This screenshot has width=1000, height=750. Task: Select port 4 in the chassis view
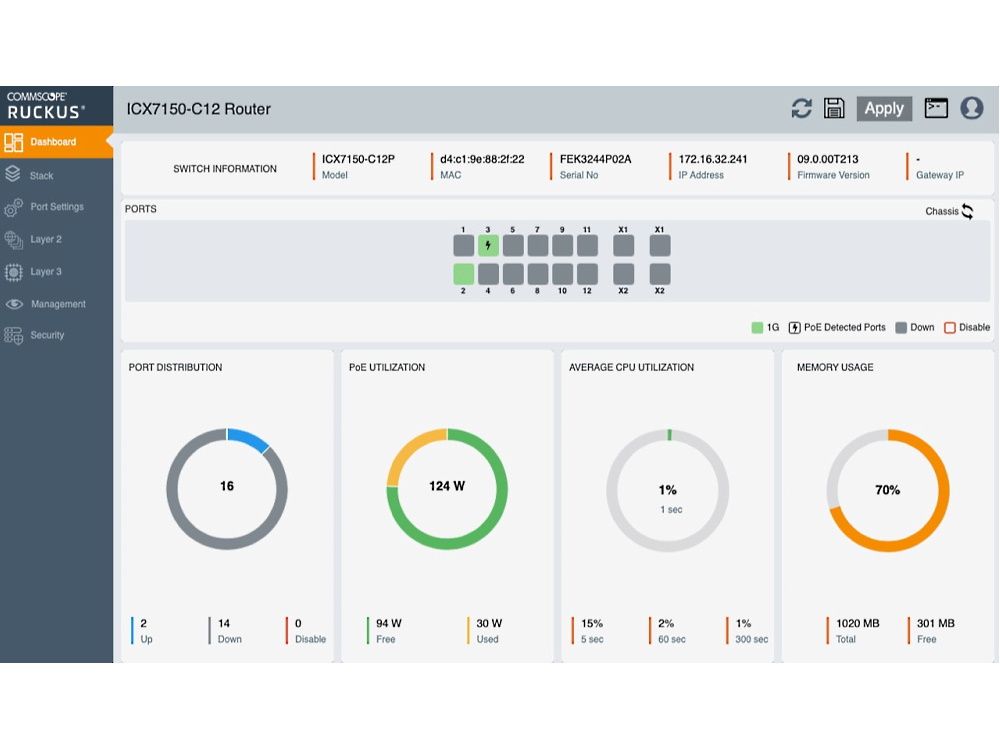tap(488, 274)
